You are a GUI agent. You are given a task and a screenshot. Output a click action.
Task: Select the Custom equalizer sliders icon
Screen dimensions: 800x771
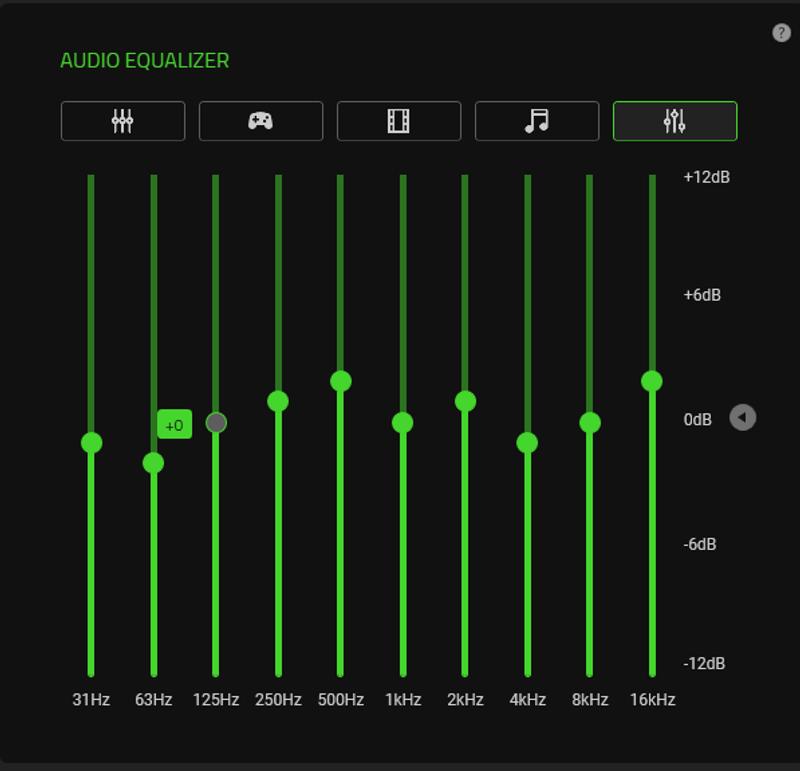coord(675,121)
